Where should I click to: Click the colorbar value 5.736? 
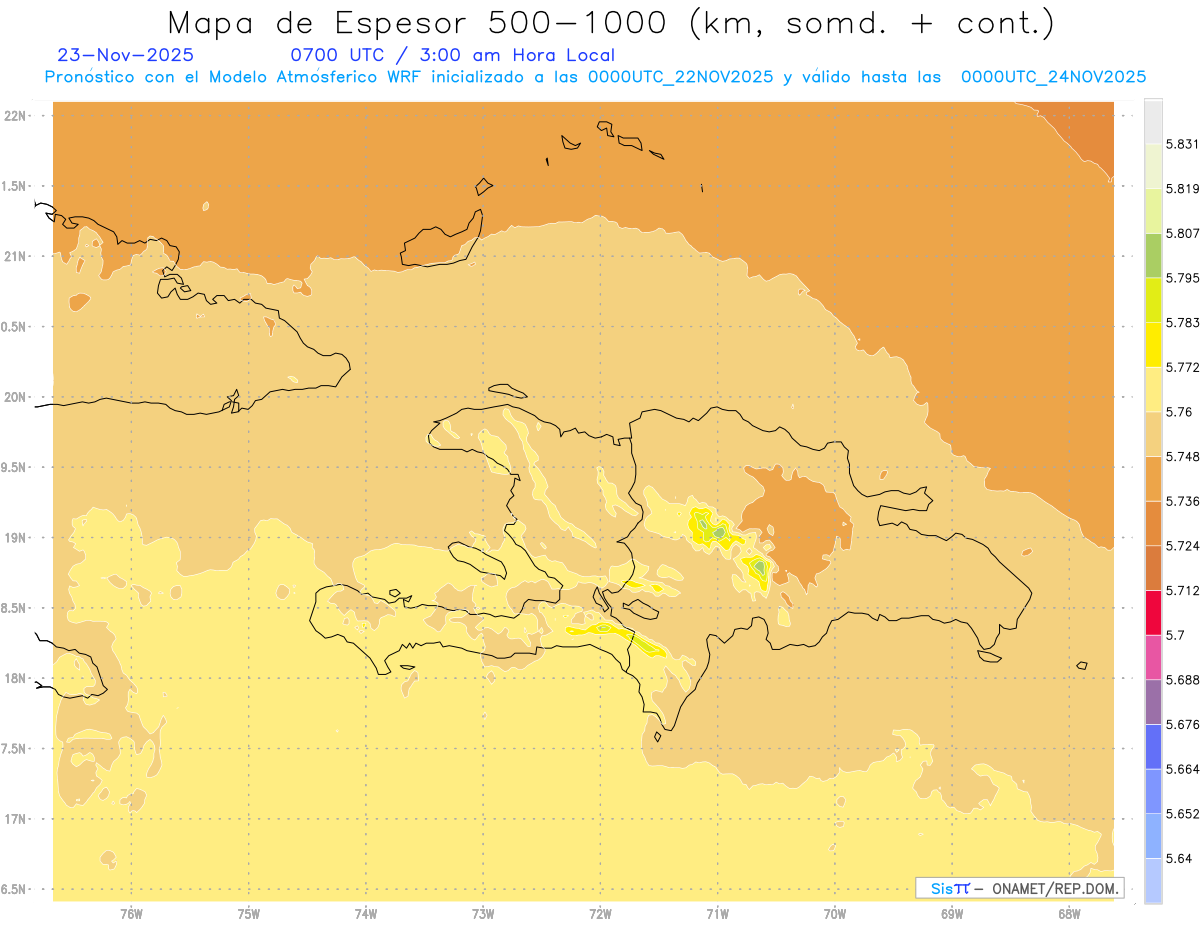click(x=1182, y=501)
